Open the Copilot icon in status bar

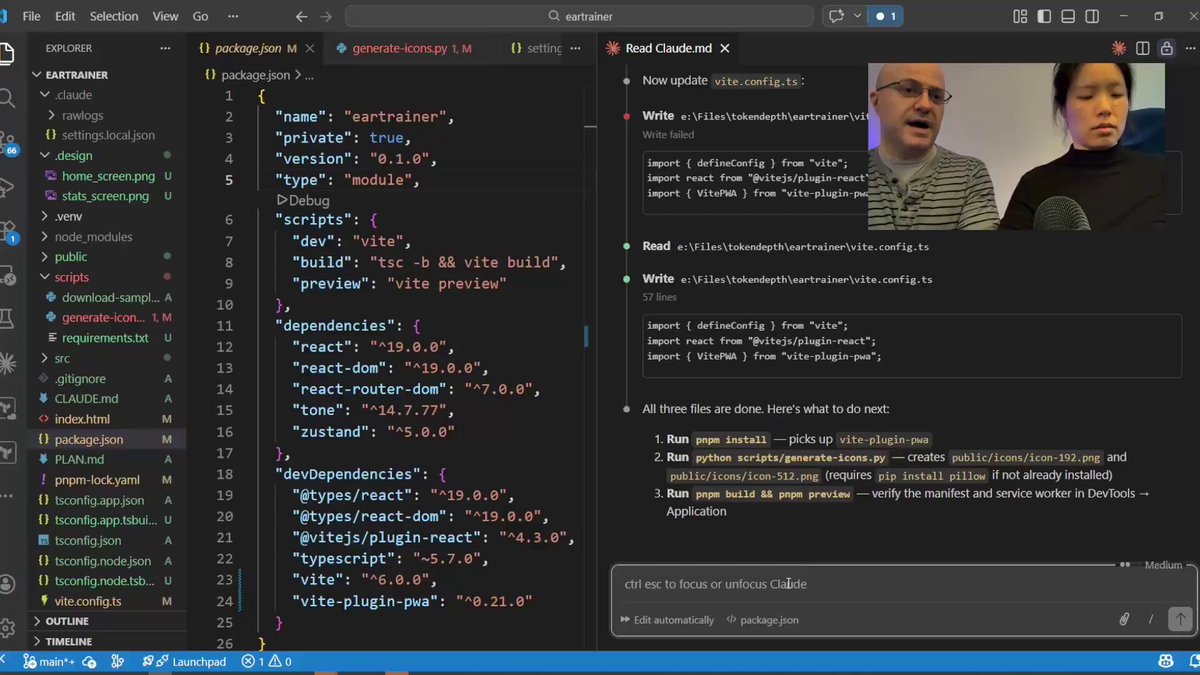click(1165, 661)
